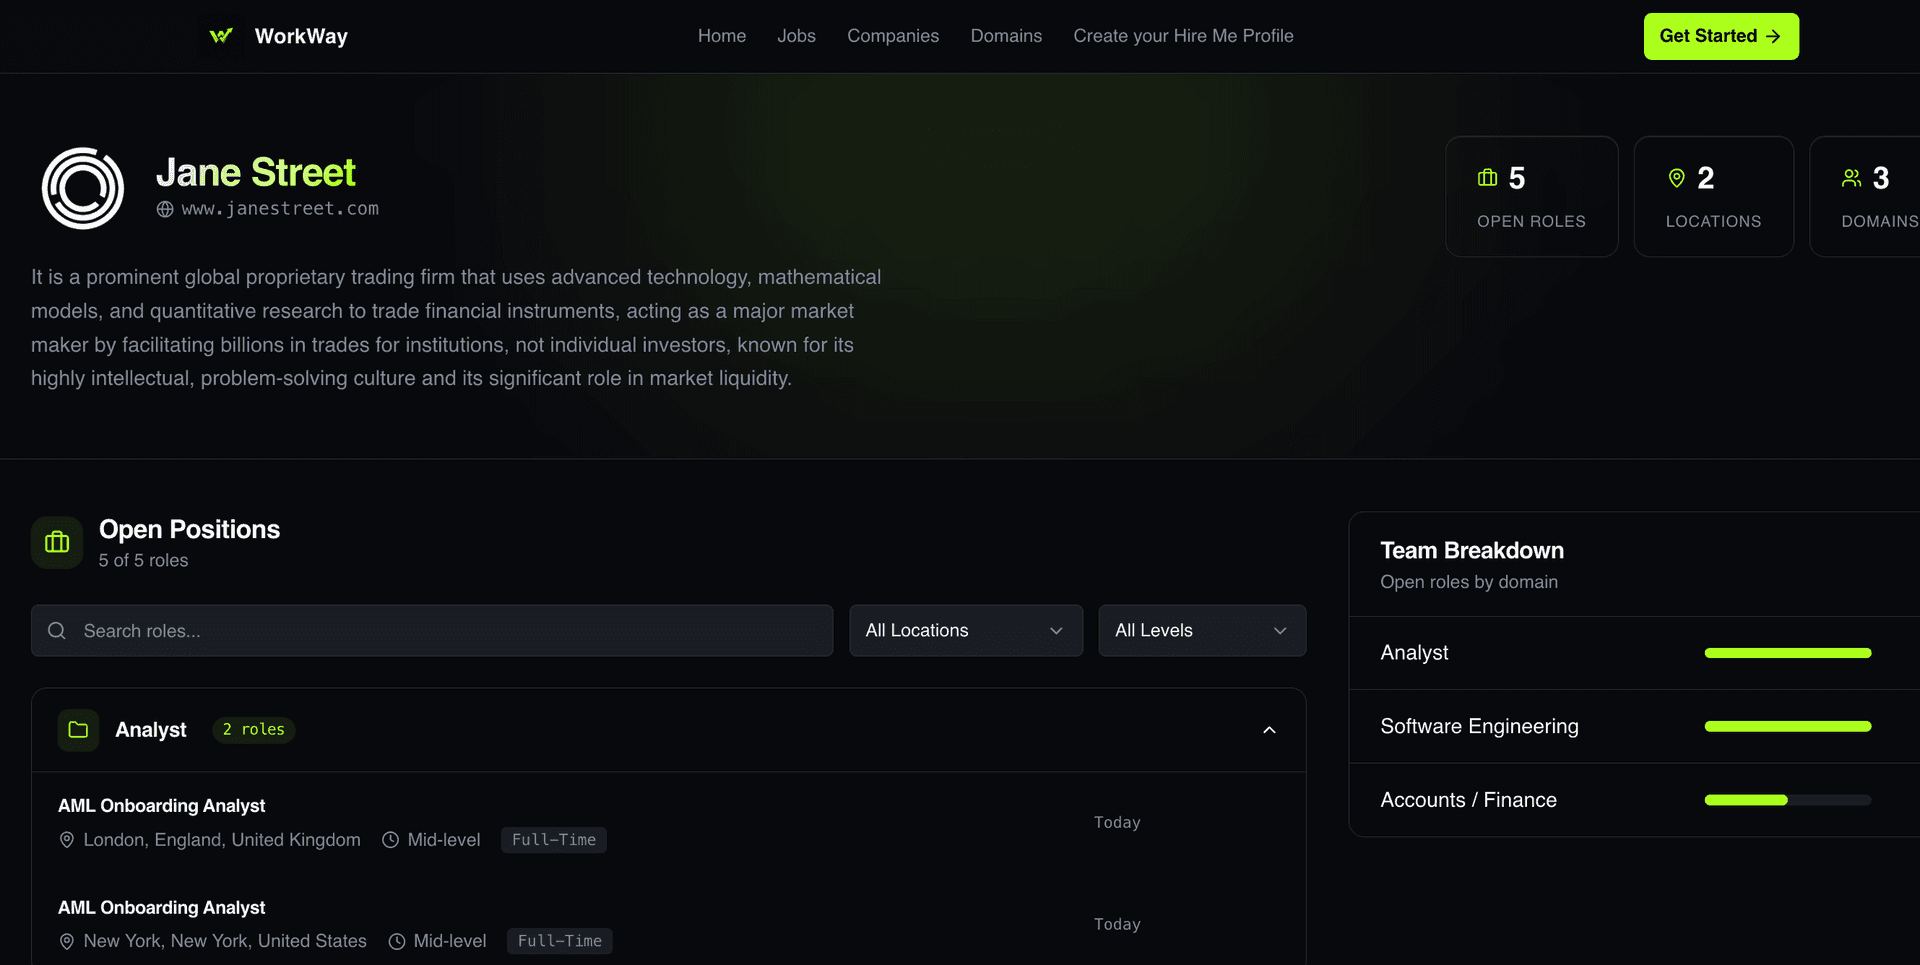Click the search magnifier icon in roles search
Screen dimensions: 1920x965
[56, 631]
